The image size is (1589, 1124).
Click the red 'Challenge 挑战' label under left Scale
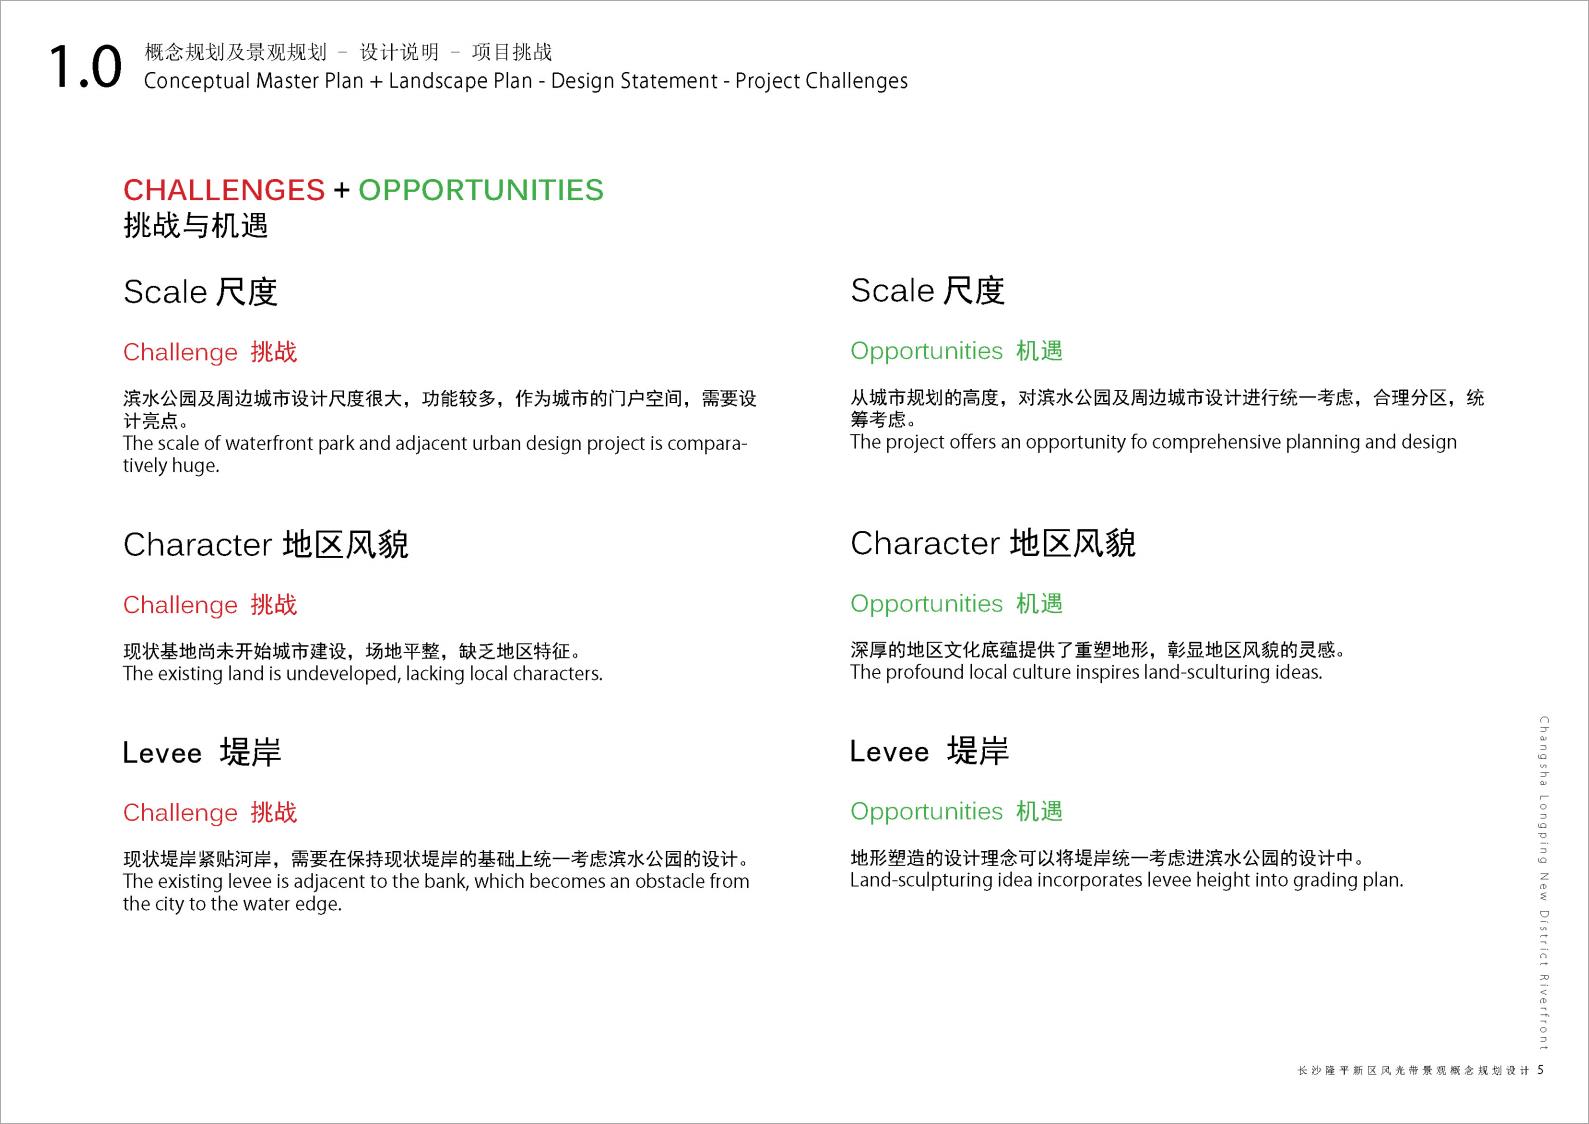[x=210, y=352]
